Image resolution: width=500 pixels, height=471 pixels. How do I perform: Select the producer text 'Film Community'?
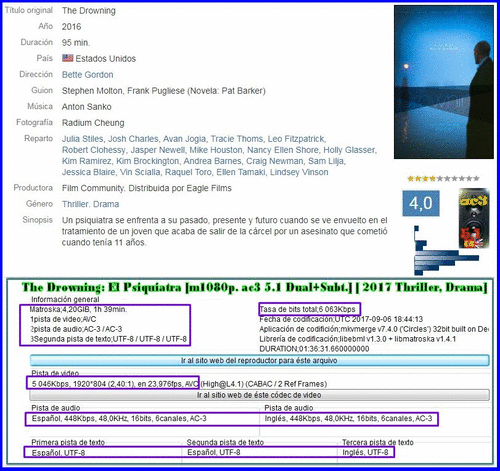coord(93,188)
